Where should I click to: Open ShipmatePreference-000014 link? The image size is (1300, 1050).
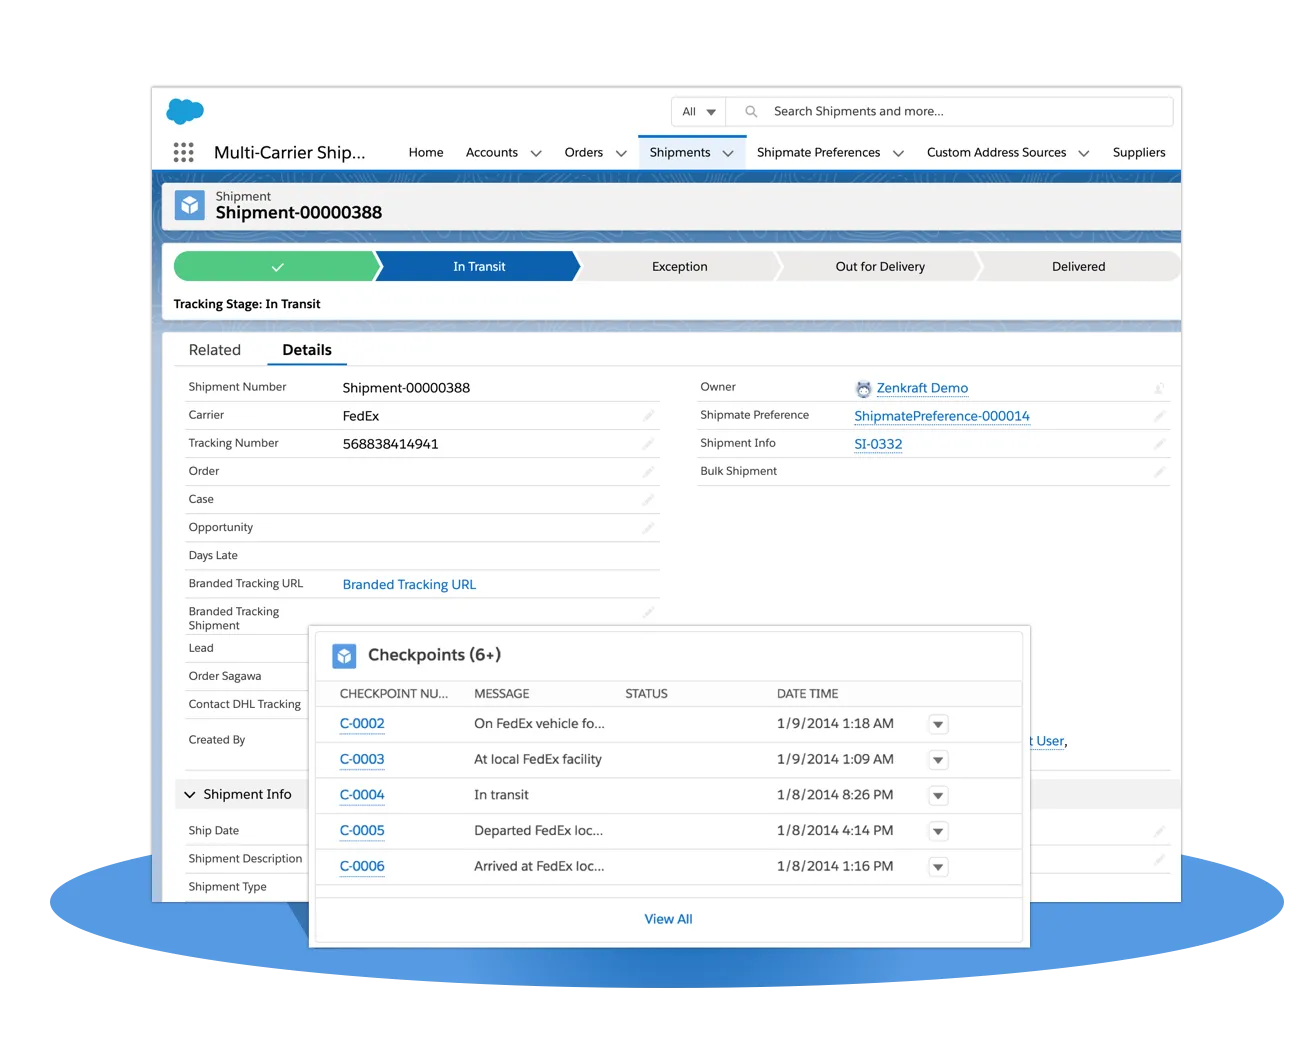pyautogui.click(x=942, y=416)
